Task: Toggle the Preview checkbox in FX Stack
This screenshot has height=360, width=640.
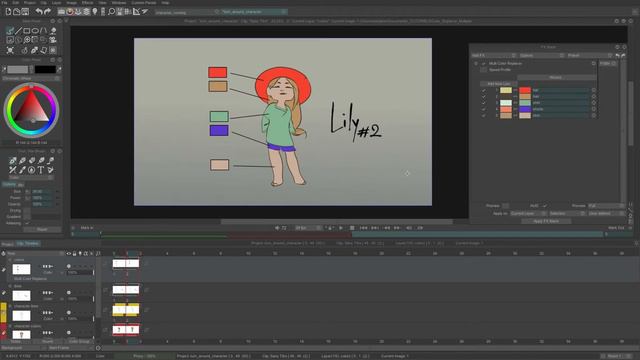Action: (505, 206)
